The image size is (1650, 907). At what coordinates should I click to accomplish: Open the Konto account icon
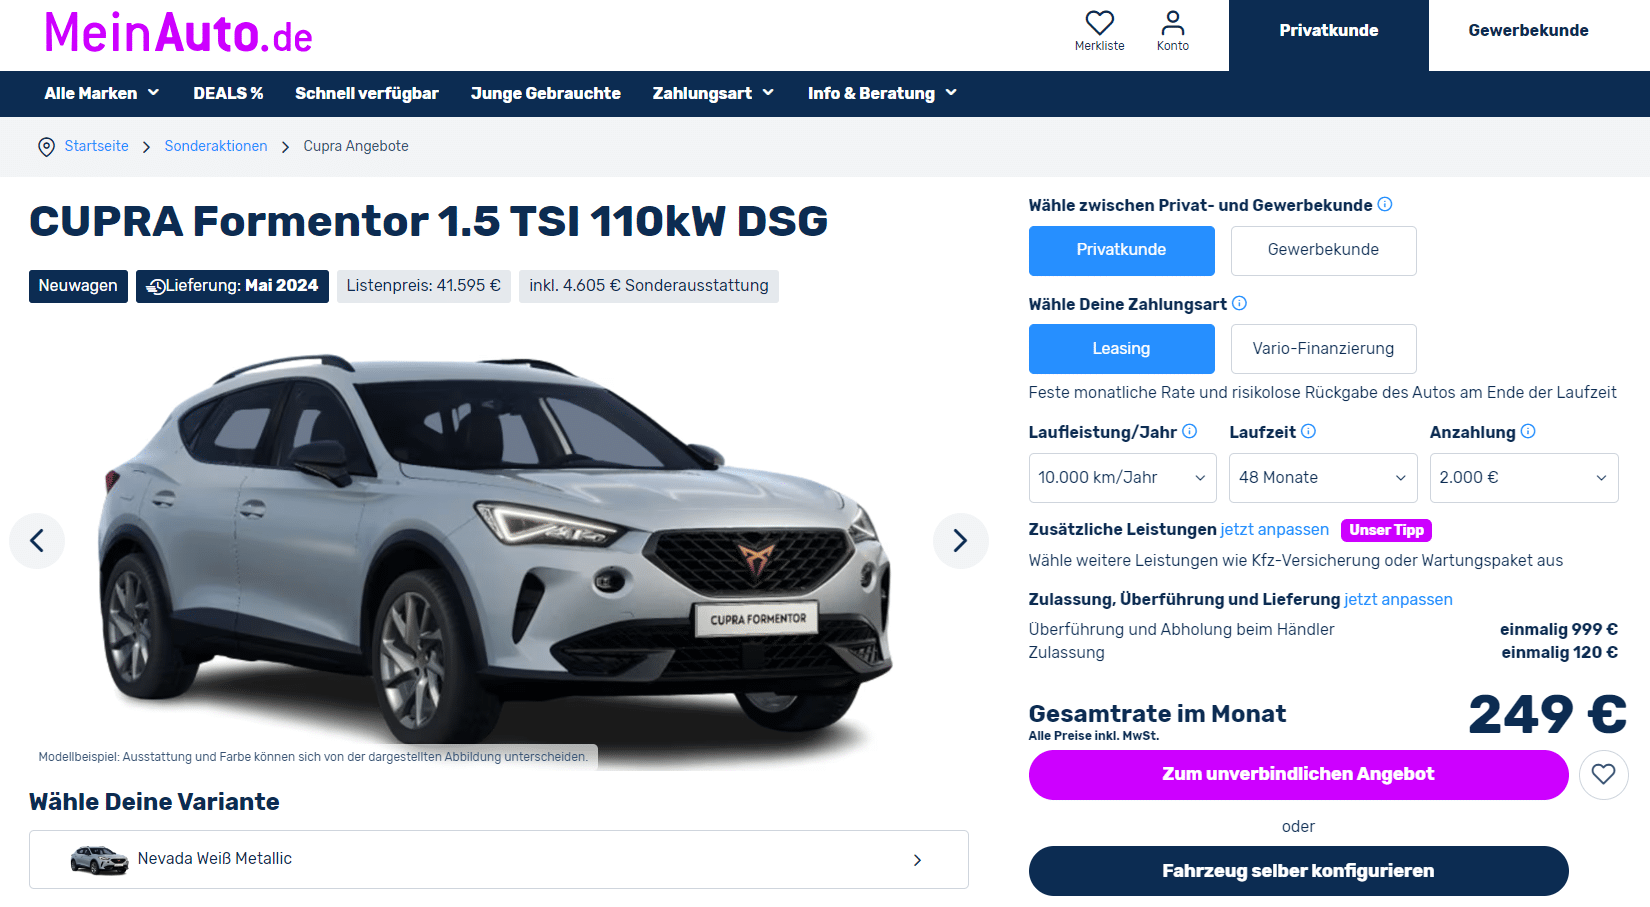(1173, 23)
